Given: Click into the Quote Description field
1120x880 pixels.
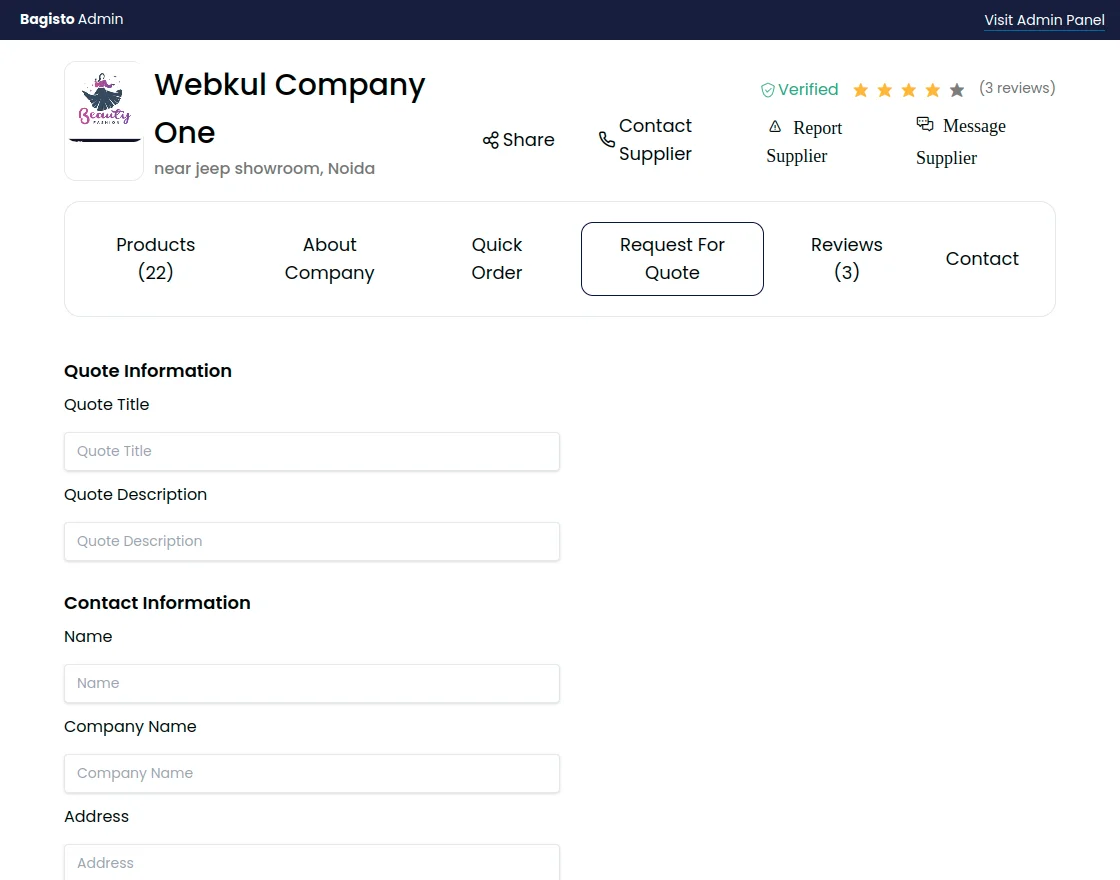Looking at the screenshot, I should (x=312, y=541).
